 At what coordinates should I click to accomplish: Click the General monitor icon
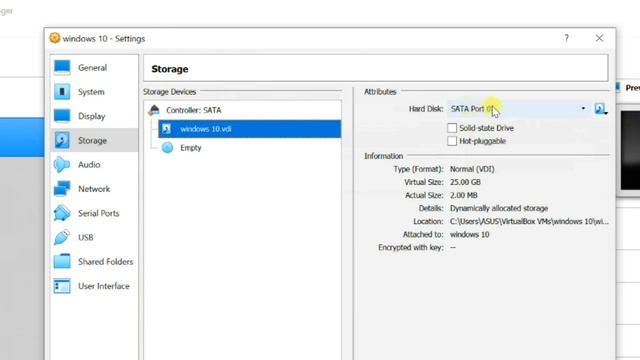click(62, 67)
